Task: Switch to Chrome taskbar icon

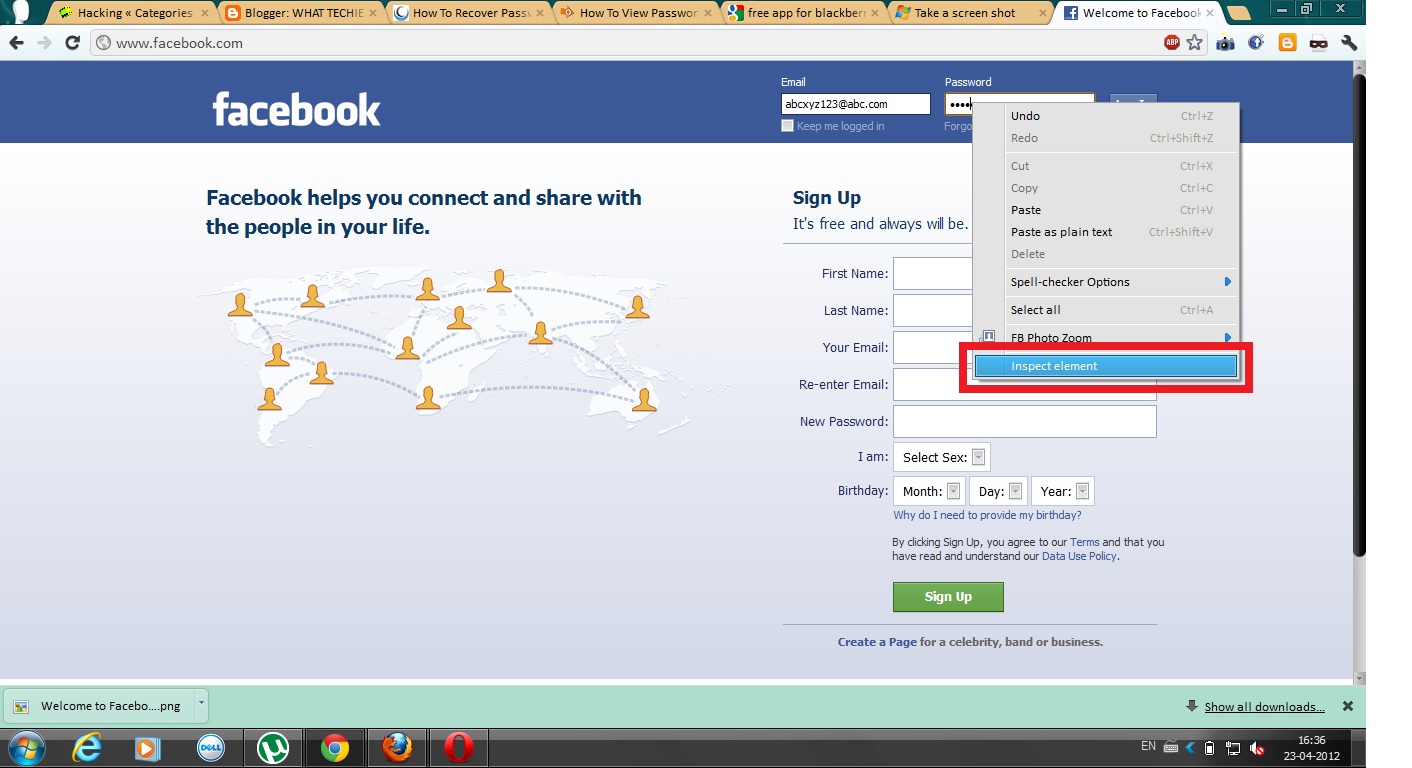Action: 334,747
